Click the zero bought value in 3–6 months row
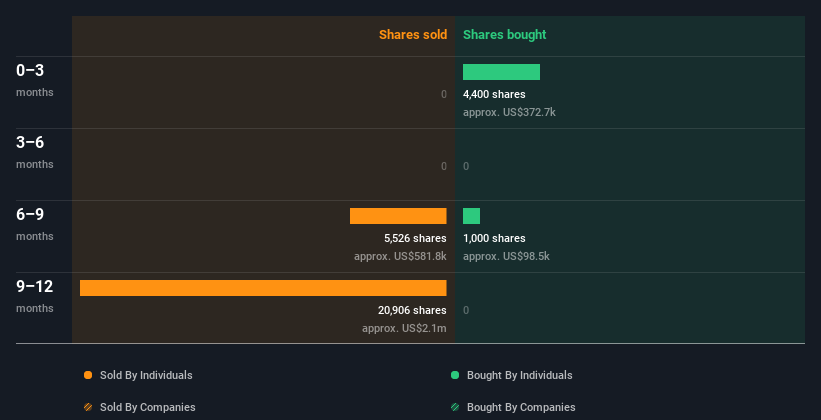Screen dimensions: 821x420 [x=466, y=166]
